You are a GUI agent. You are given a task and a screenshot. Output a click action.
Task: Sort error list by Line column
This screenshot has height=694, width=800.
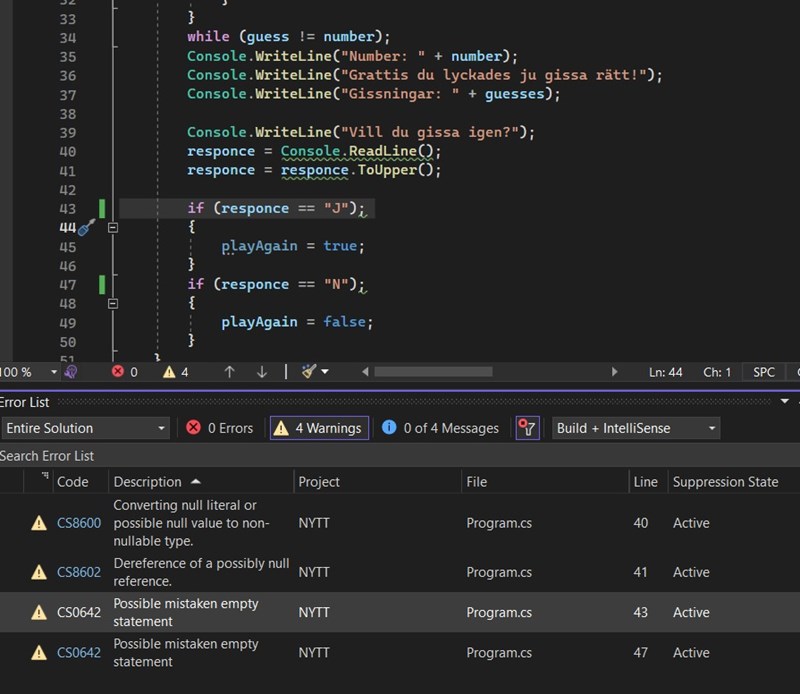(x=645, y=481)
